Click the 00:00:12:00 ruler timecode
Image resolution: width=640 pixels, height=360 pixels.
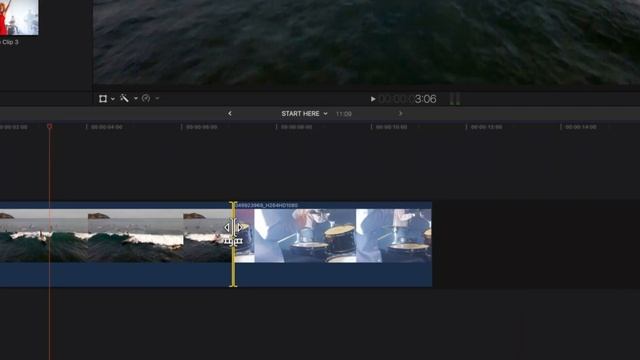click(x=487, y=127)
